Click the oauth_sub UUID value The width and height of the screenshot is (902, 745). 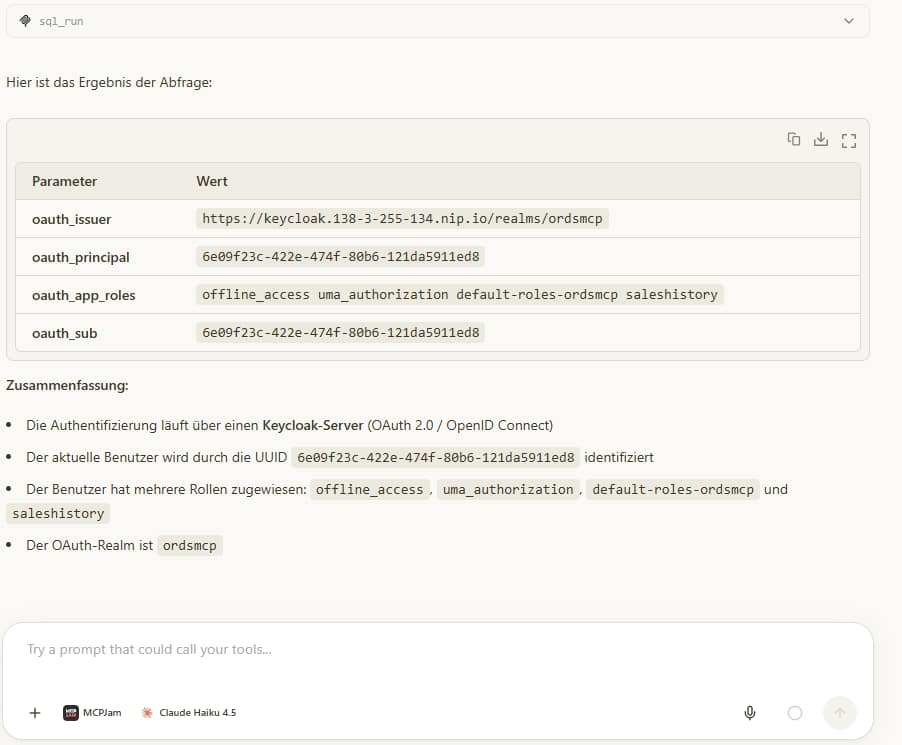tap(341, 333)
